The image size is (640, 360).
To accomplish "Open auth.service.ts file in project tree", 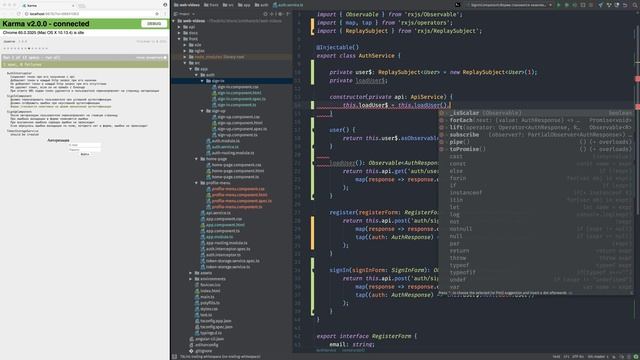I will (x=225, y=147).
